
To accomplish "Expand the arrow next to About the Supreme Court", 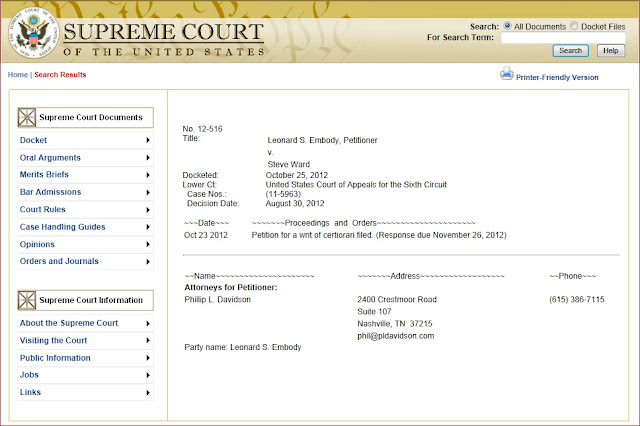I will pyautogui.click(x=148, y=324).
